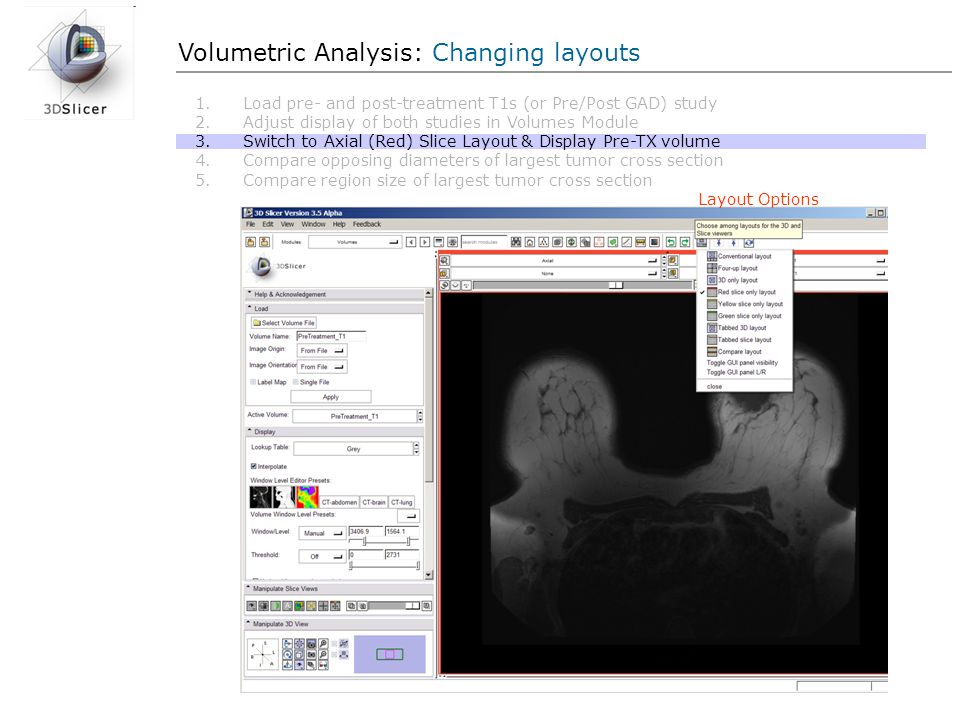This screenshot has width=960, height=720.
Task: Click the undo arrow in toolbar
Action: [x=670, y=242]
